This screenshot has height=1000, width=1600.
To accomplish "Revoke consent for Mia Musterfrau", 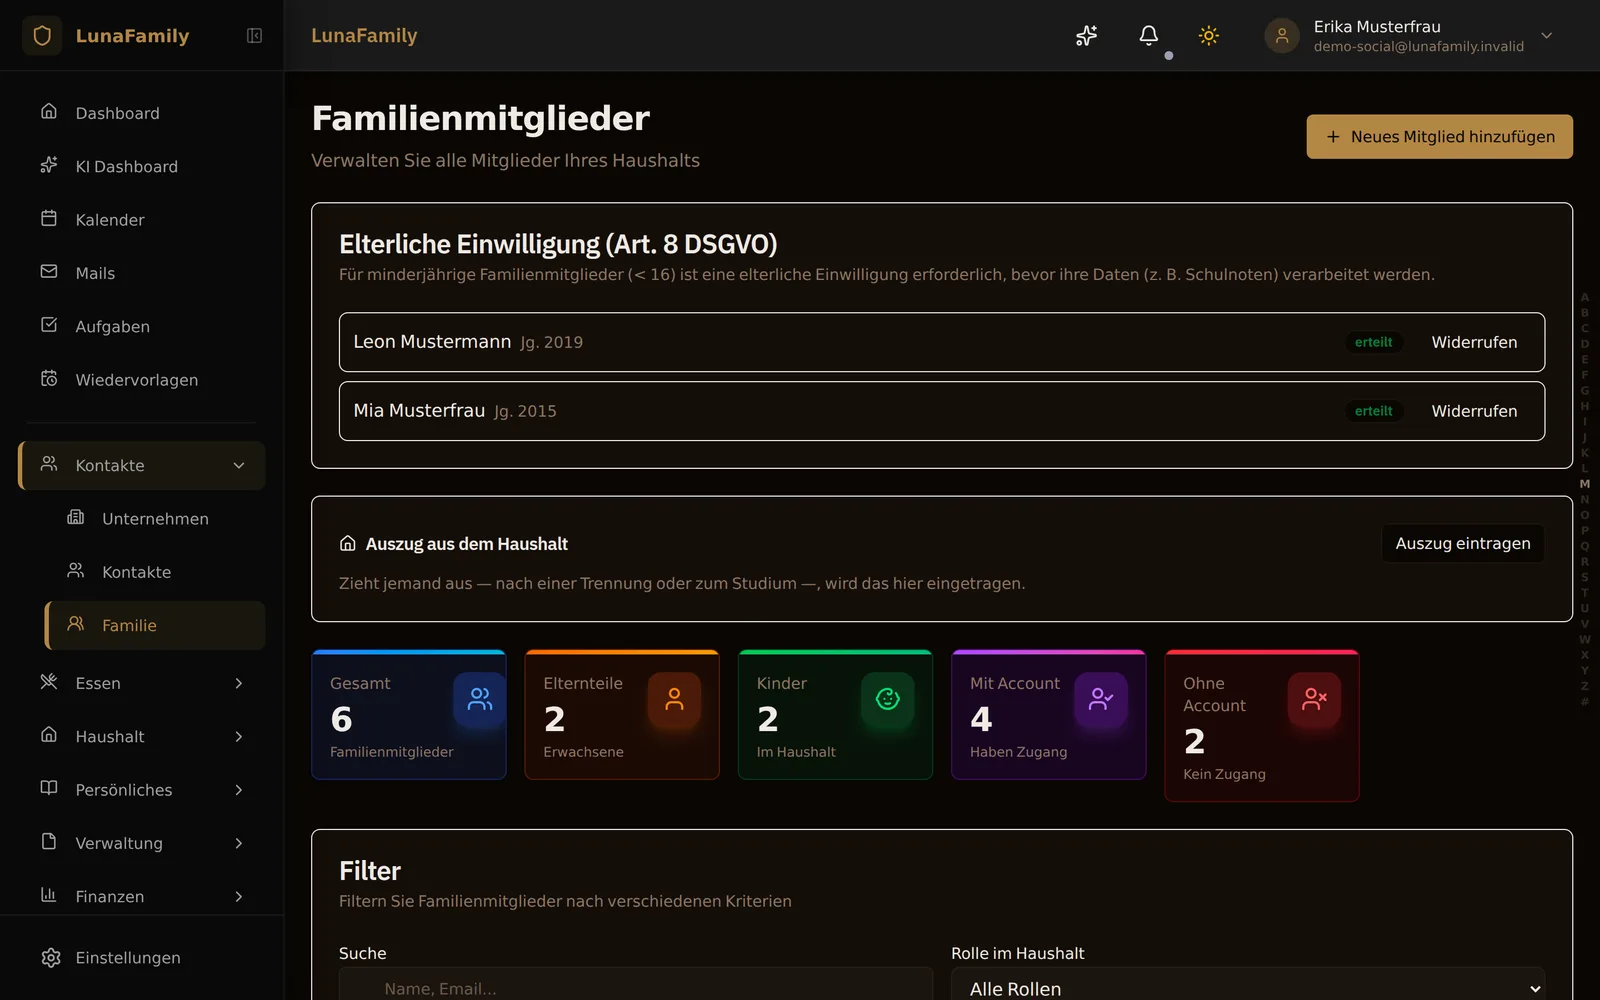I will (x=1474, y=411).
